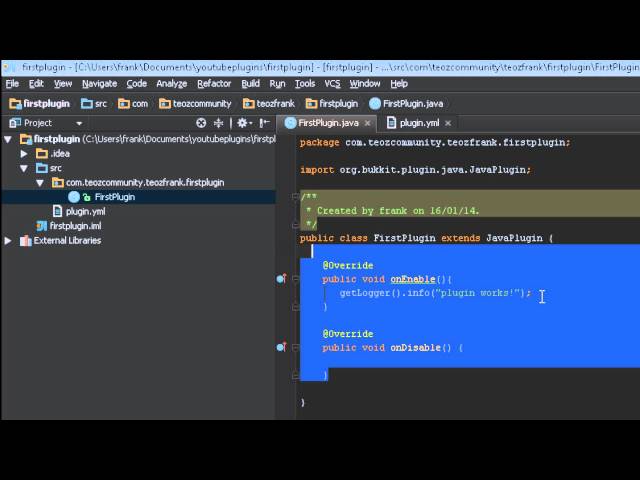Screen dimensions: 640x480
Task: Click the firstplugin root breadcrumb
Action: 39,104
